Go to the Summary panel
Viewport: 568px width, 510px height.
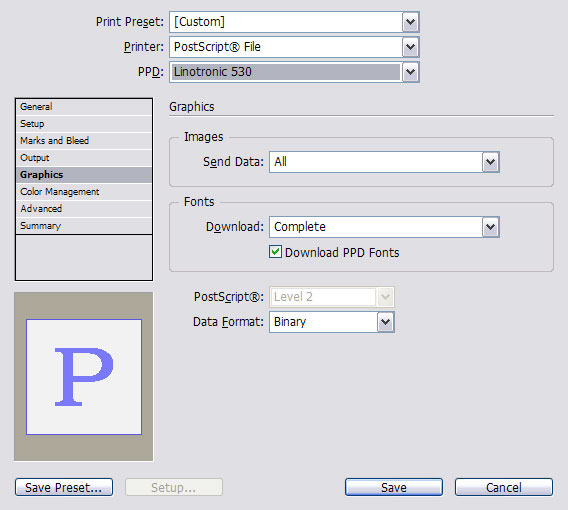pyautogui.click(x=84, y=226)
